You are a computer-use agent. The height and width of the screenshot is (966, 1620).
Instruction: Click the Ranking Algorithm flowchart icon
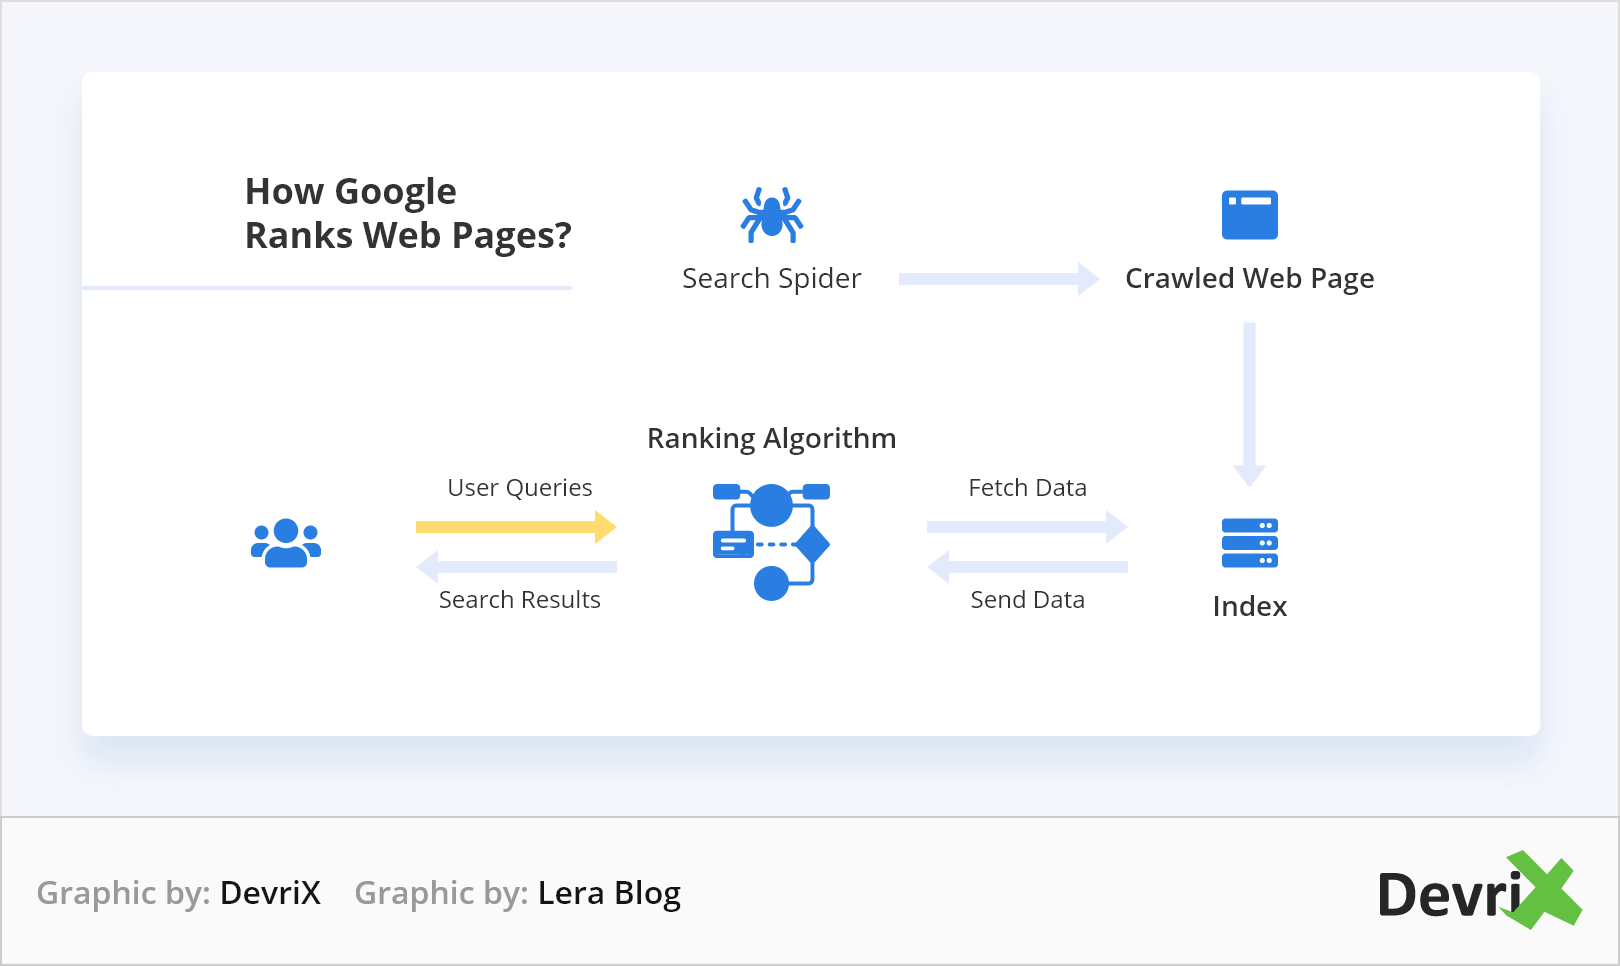click(771, 541)
